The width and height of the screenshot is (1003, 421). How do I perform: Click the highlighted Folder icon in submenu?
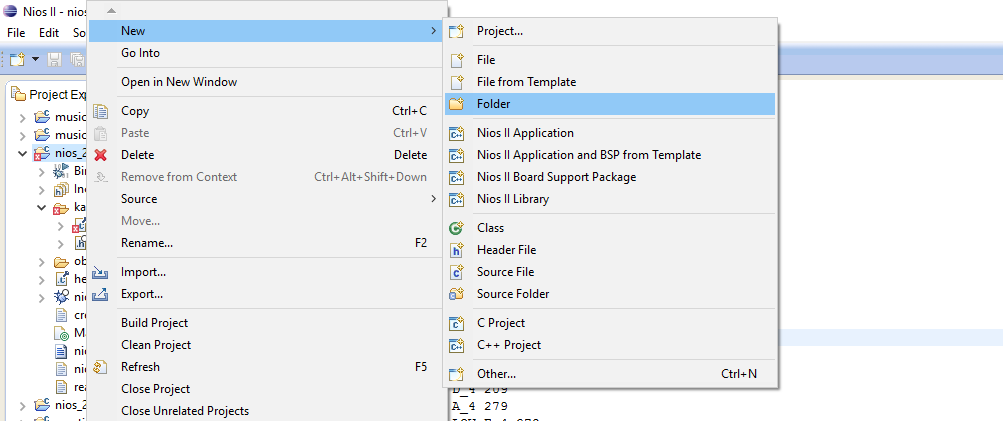(x=456, y=104)
